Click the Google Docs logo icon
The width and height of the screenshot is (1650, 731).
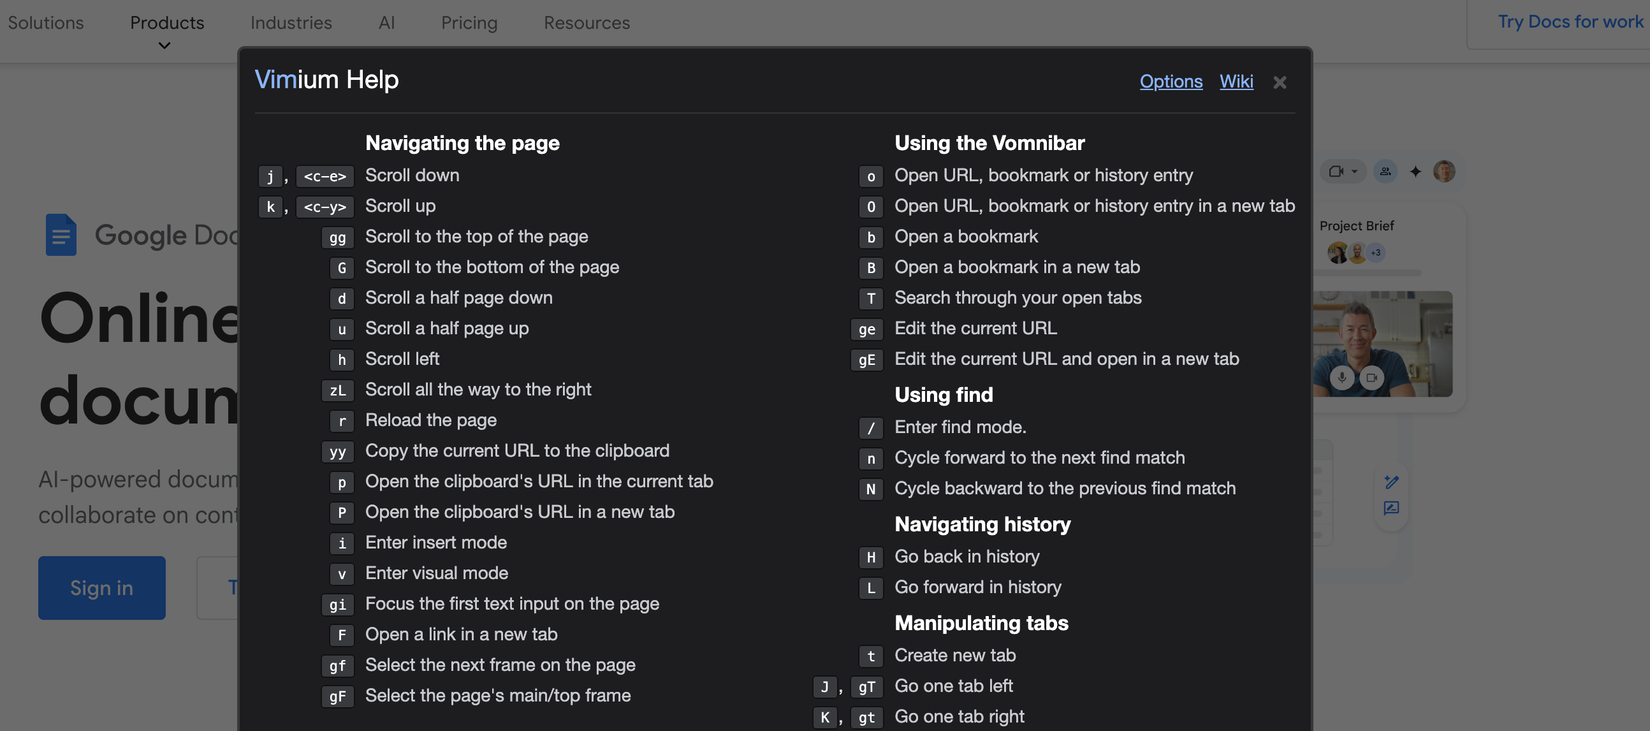point(60,235)
